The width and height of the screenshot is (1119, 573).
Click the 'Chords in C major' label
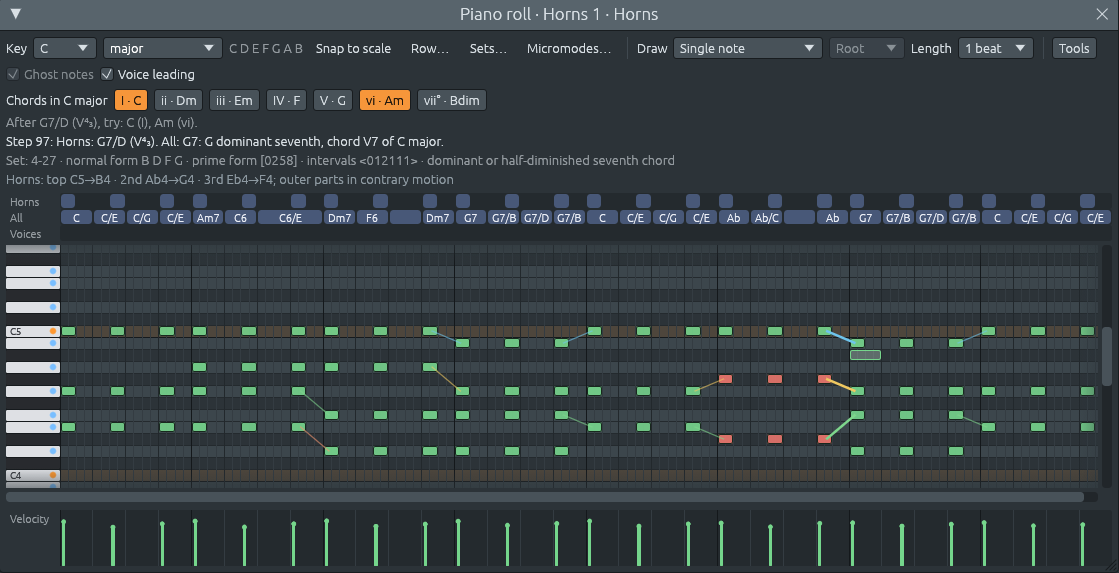point(56,101)
